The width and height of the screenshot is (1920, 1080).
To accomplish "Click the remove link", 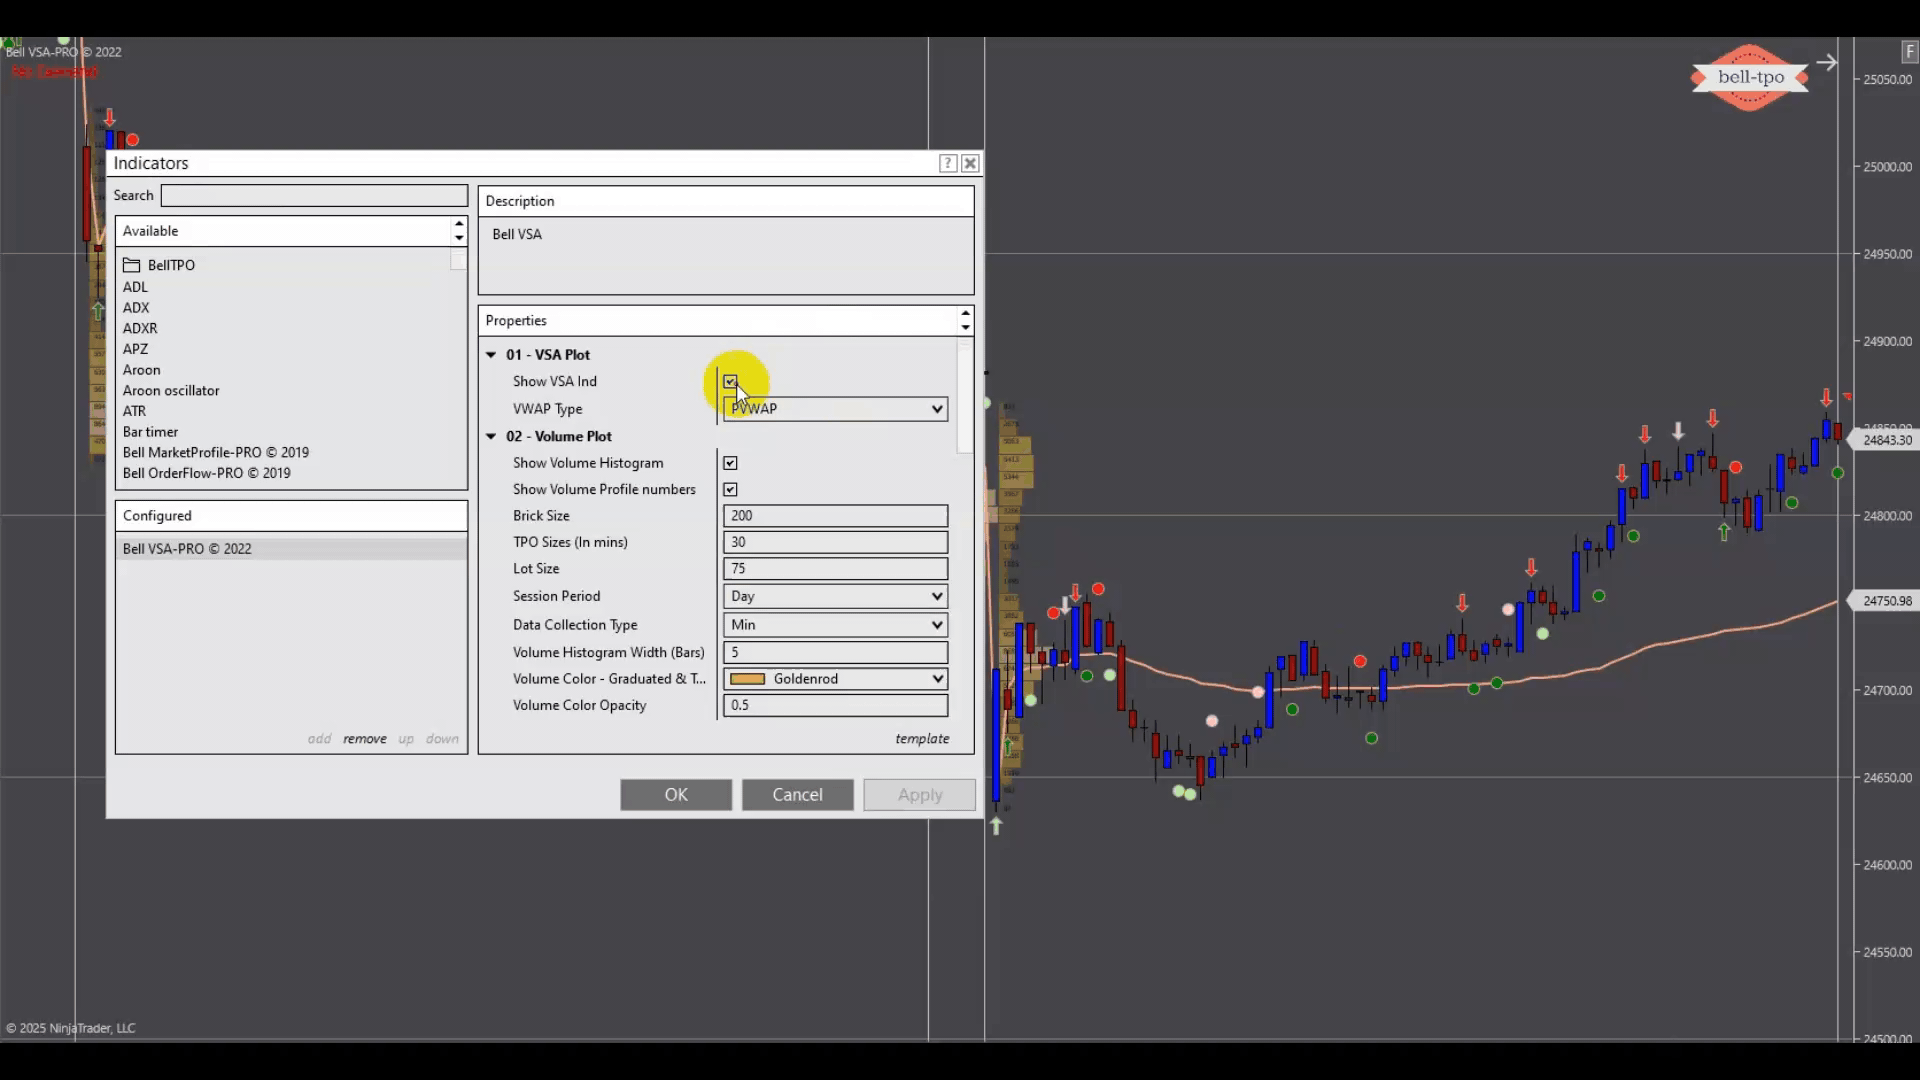I will click(x=364, y=739).
